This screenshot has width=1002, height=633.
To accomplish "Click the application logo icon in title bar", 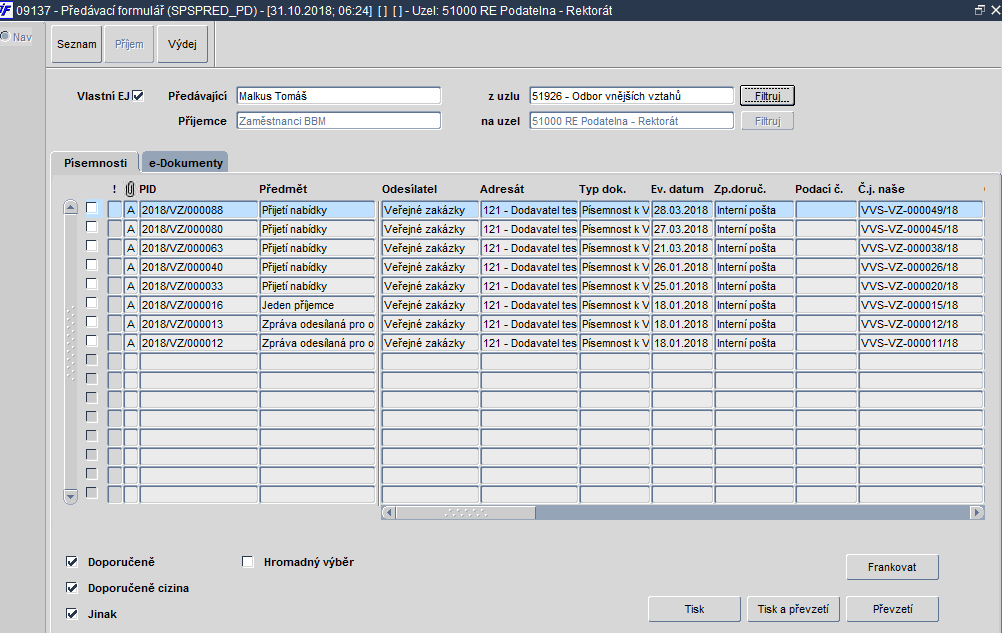I will point(6,10).
